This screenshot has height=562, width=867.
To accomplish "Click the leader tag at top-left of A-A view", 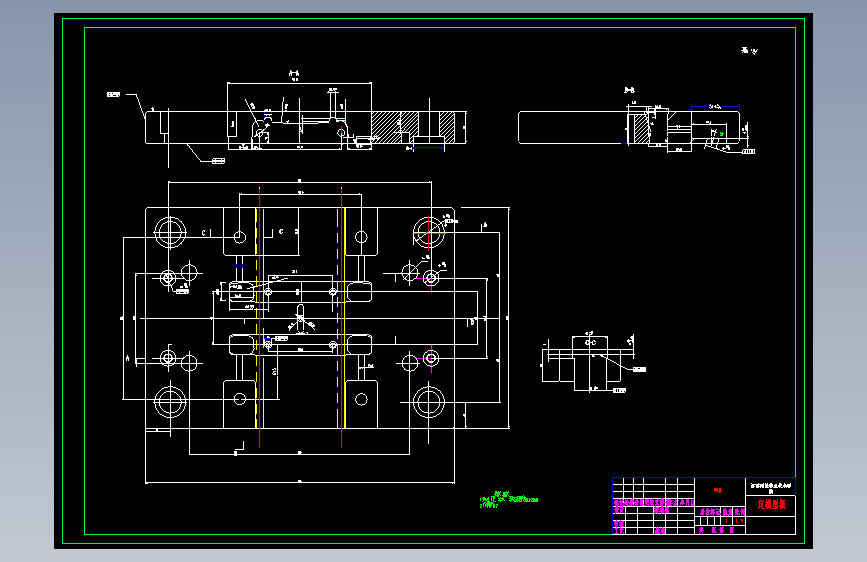I will (x=113, y=95).
